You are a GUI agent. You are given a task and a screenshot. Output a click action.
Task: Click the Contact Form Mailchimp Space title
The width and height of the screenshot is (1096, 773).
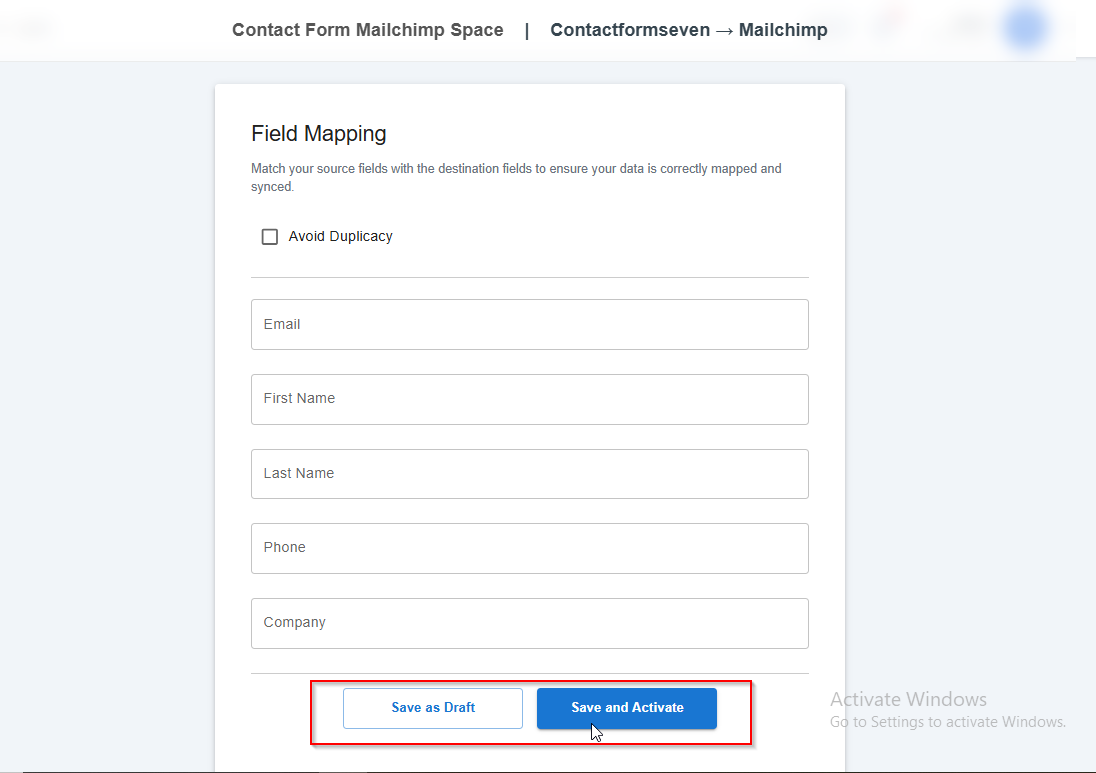click(x=367, y=30)
